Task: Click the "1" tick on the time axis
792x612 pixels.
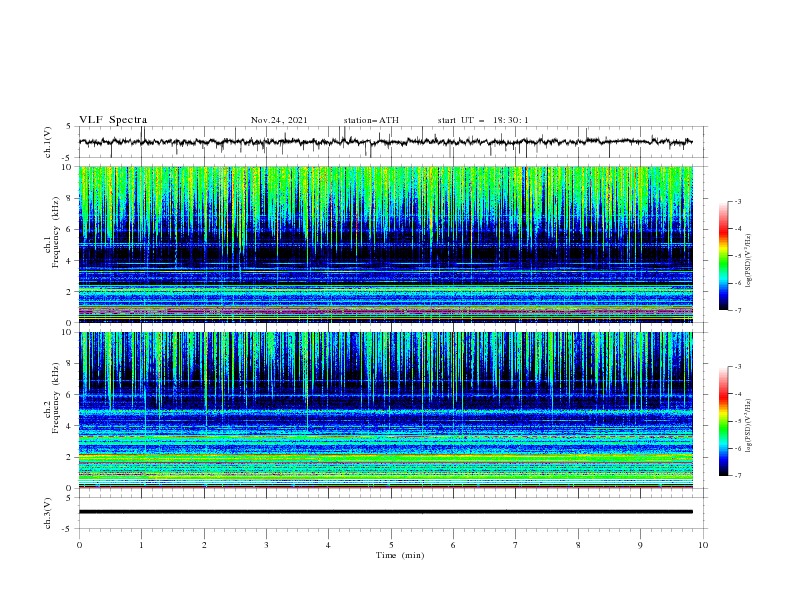Action: coord(141,545)
